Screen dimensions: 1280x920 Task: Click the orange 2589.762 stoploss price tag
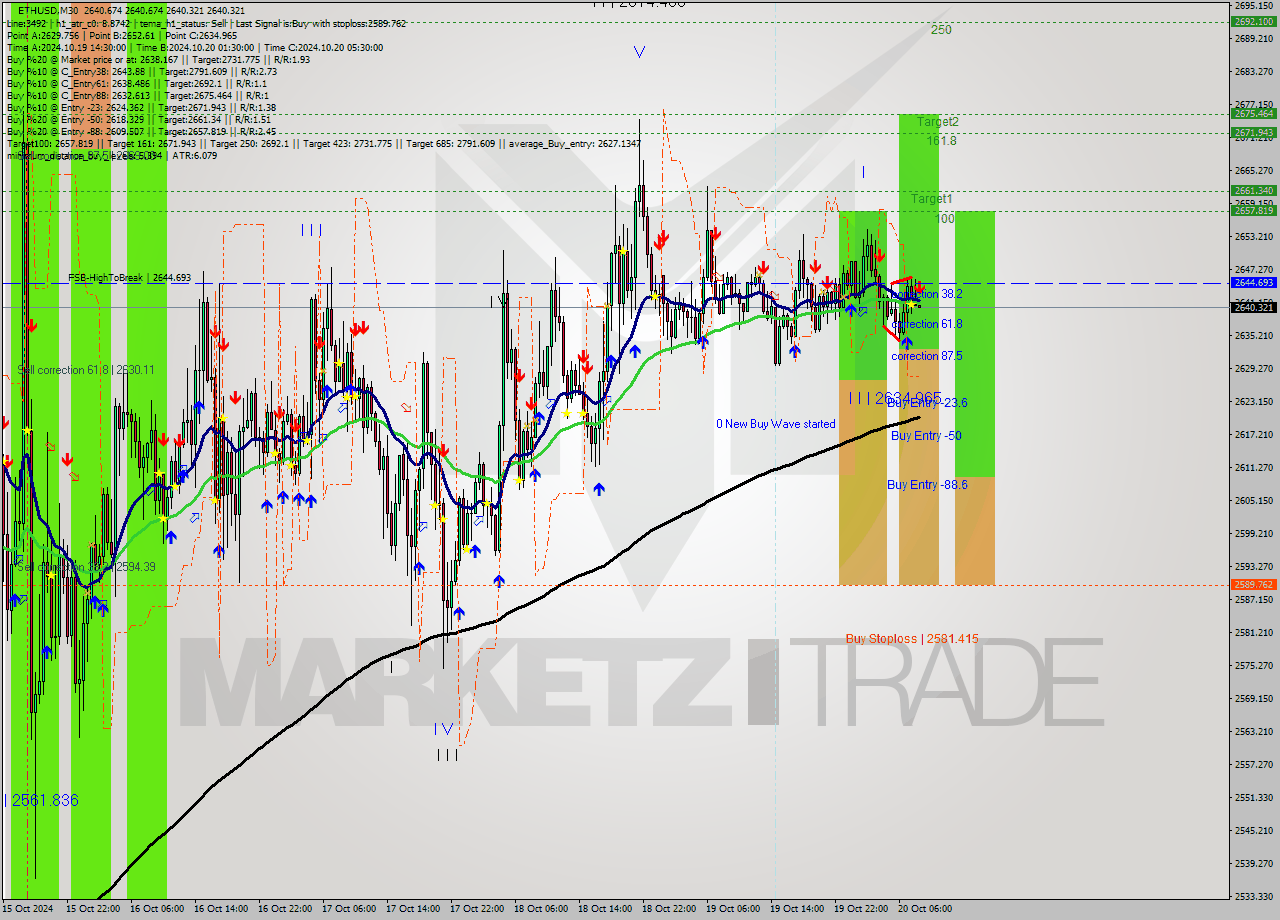coord(1254,585)
